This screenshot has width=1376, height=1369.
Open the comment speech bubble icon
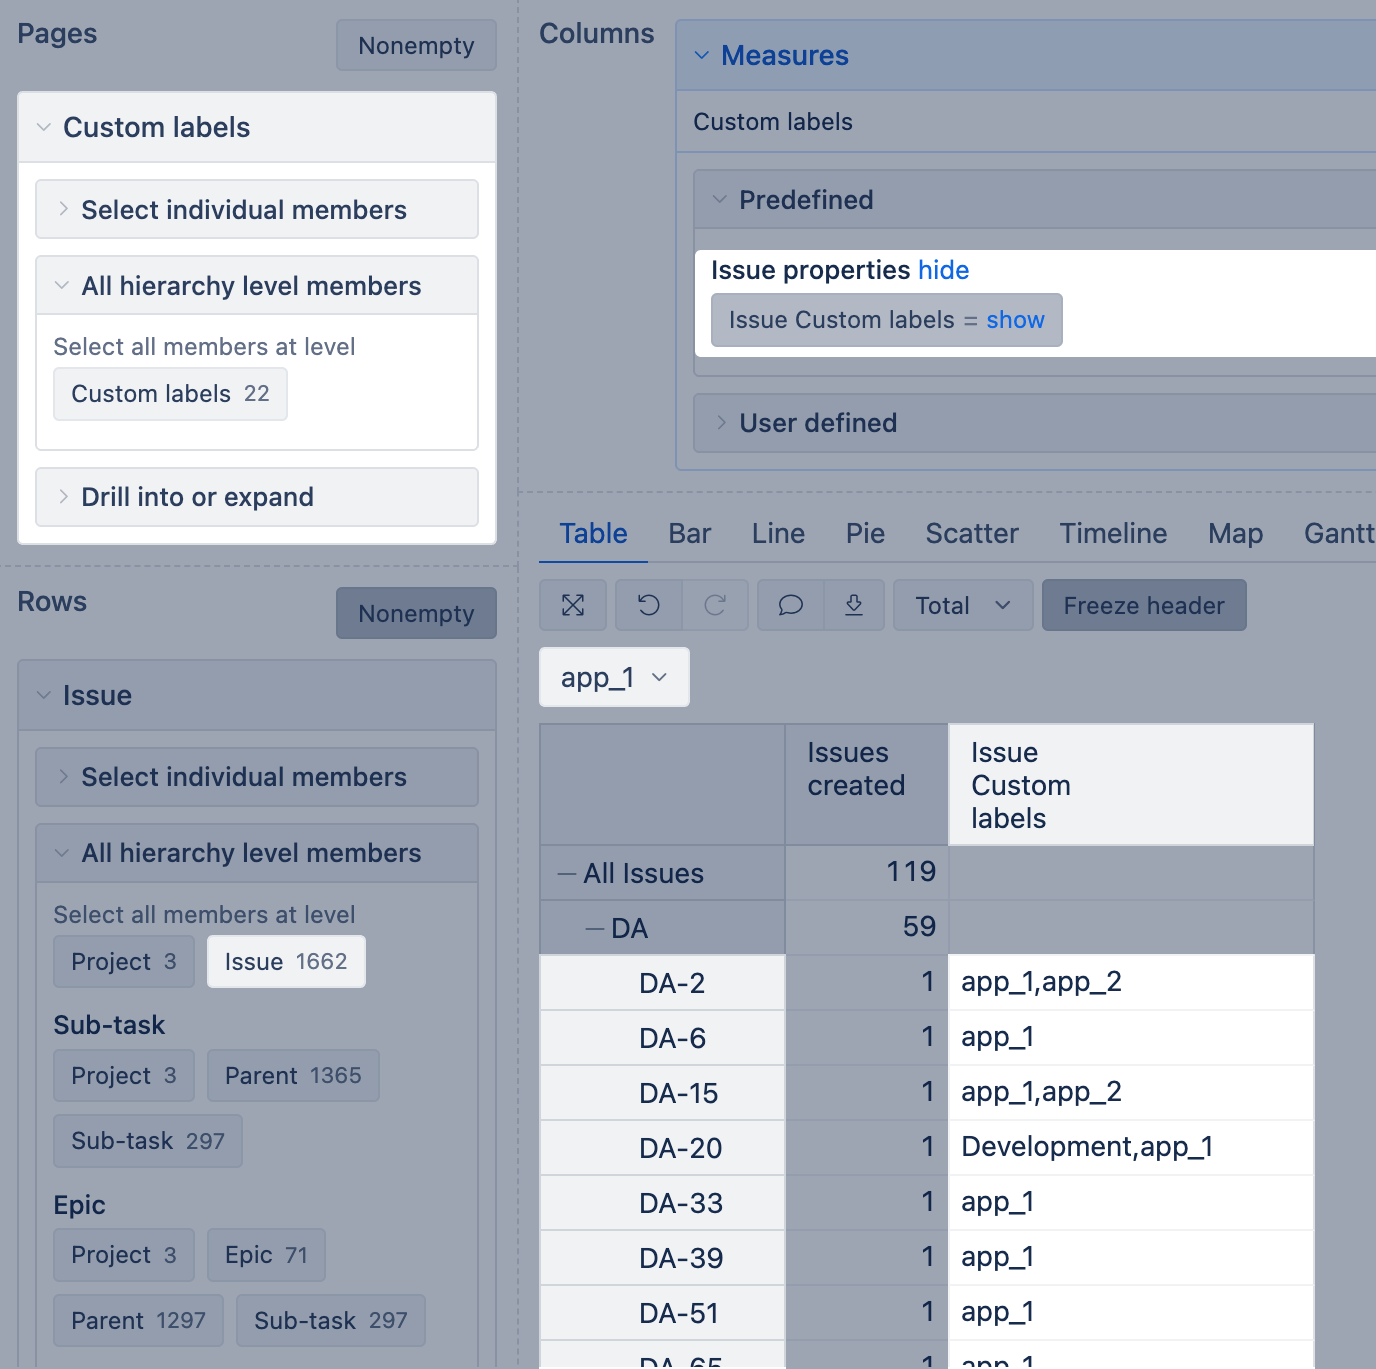coord(791,605)
